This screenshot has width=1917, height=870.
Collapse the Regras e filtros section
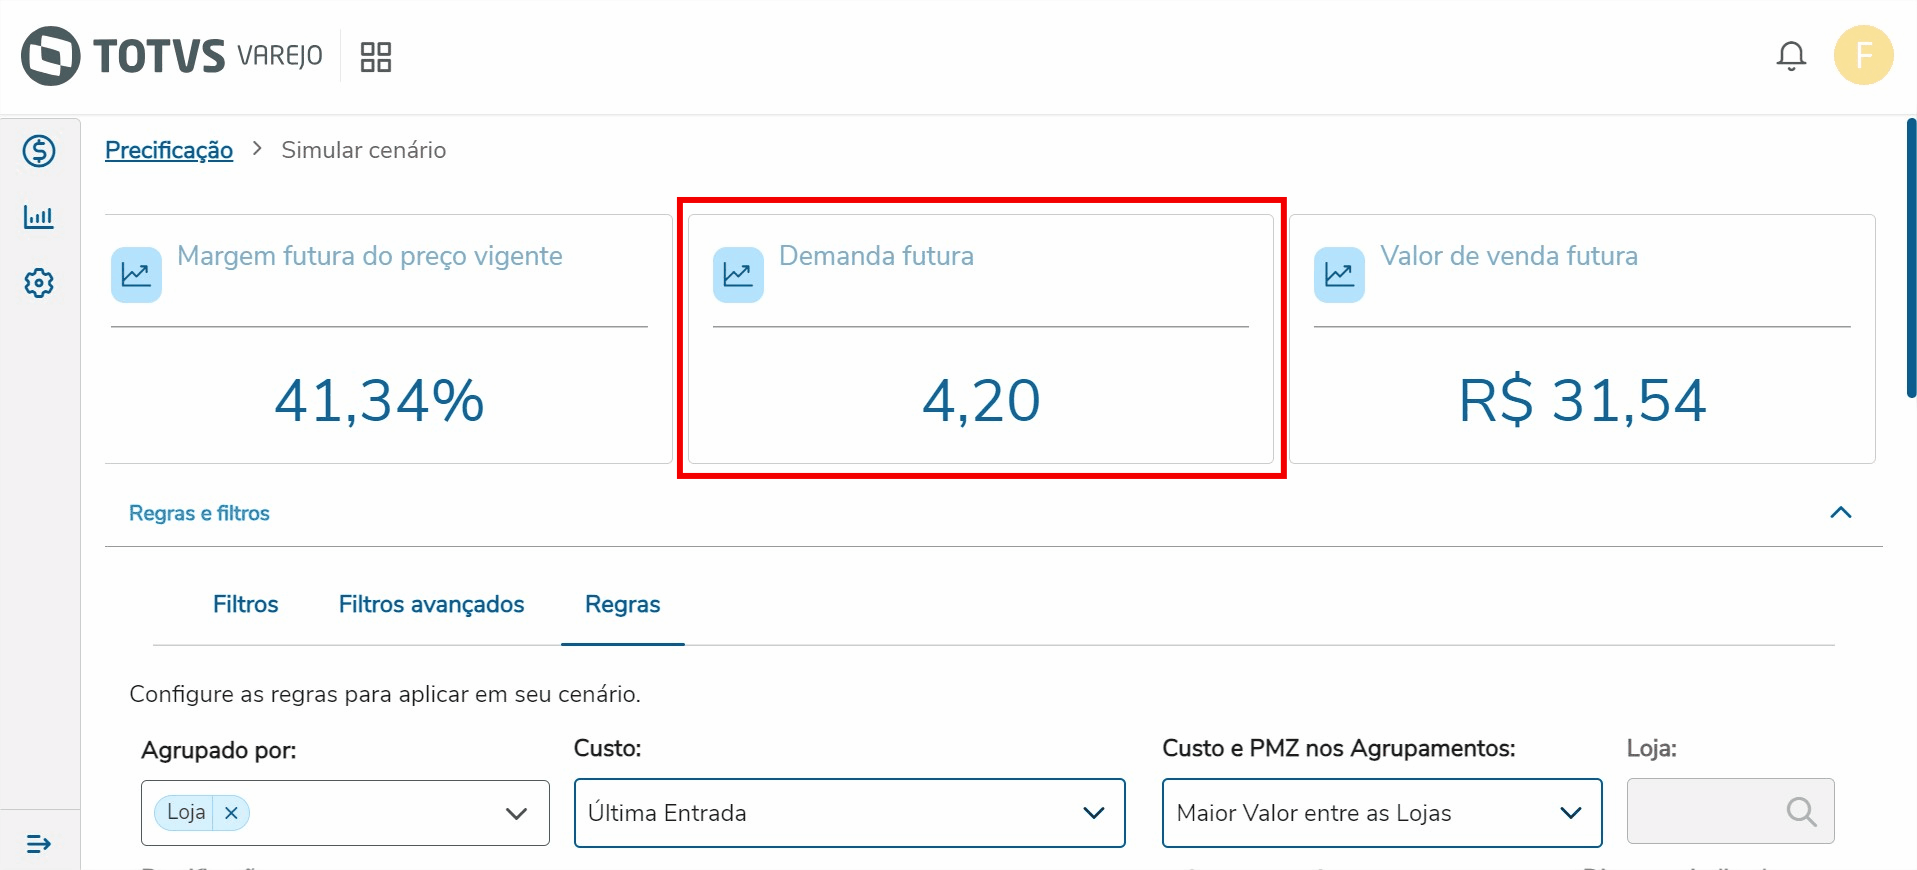click(x=1840, y=513)
